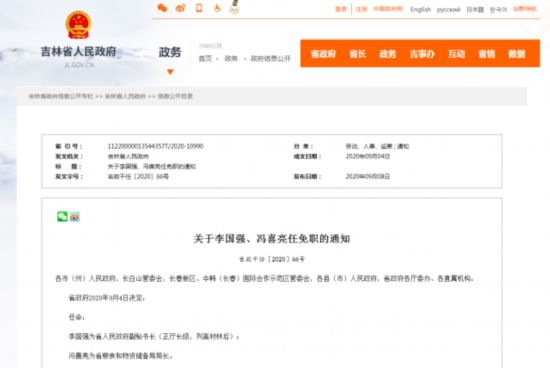The image size is (550, 368).
Task: Click the 成文日期 value 2020年09月04日
Action: click(368, 156)
